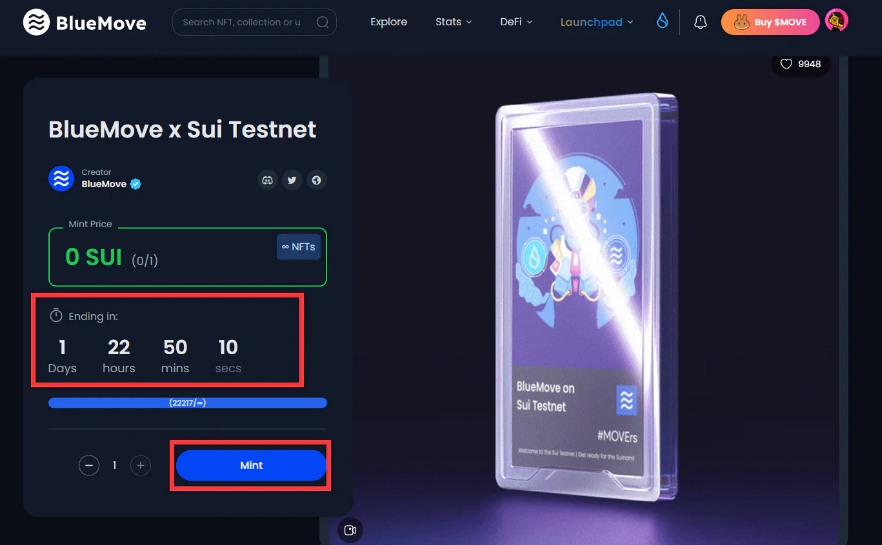Click the BlueMove logo in header

[84, 22]
